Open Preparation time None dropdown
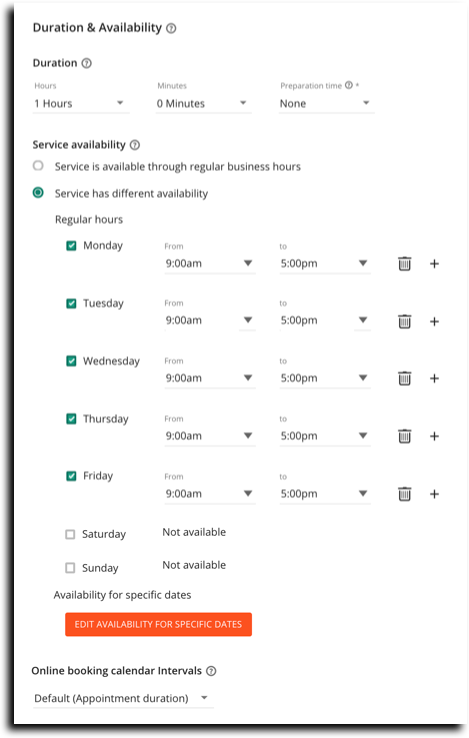Screen dimensions: 469x738 (x=326, y=104)
